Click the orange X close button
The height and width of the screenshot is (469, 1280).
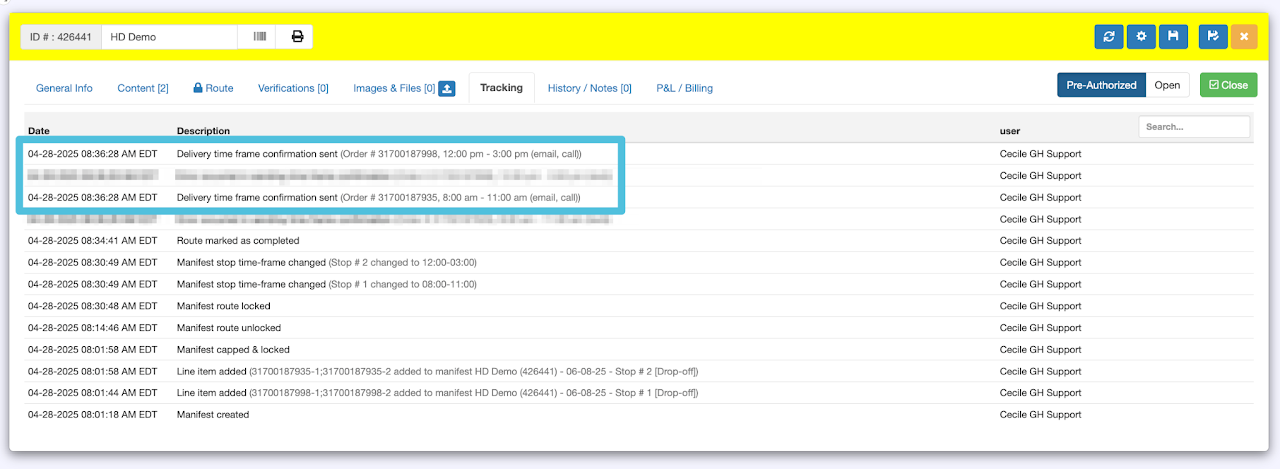click(x=1244, y=36)
